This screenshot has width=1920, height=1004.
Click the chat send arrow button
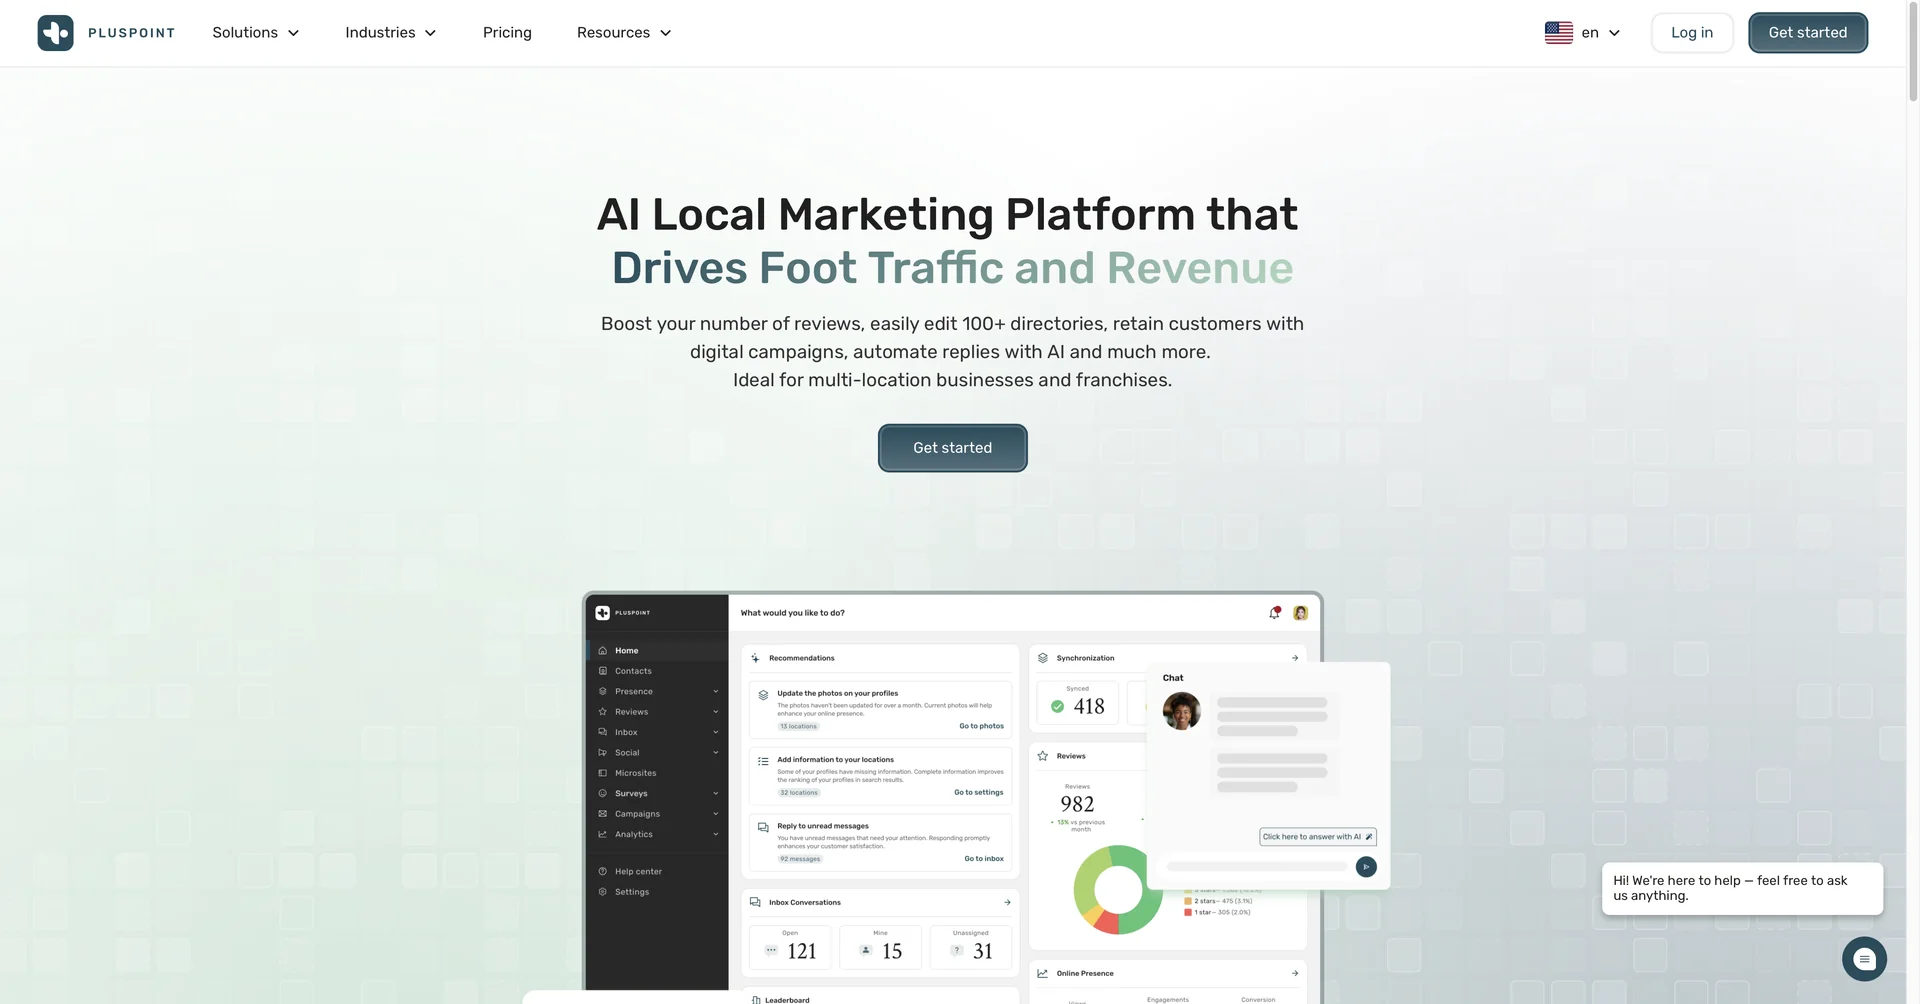tap(1366, 867)
